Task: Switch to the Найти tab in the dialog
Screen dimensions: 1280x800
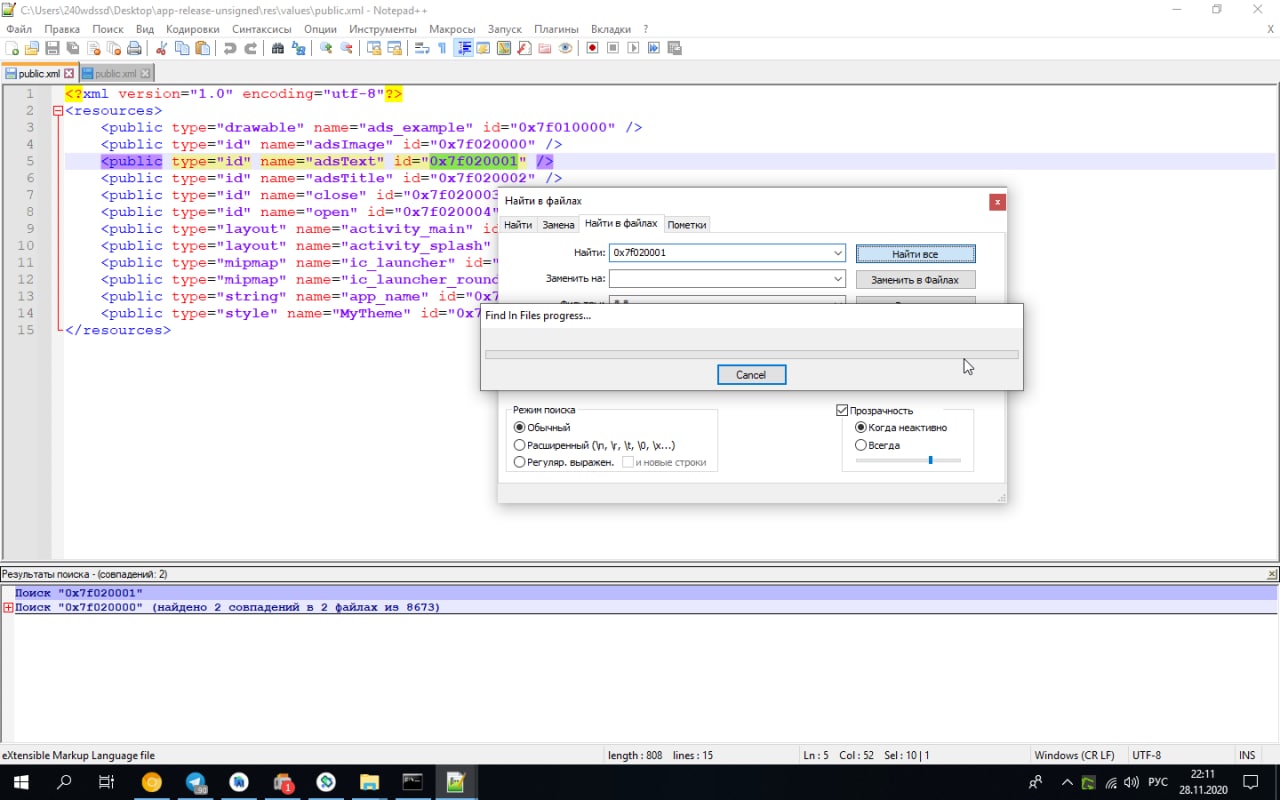Action: point(518,225)
